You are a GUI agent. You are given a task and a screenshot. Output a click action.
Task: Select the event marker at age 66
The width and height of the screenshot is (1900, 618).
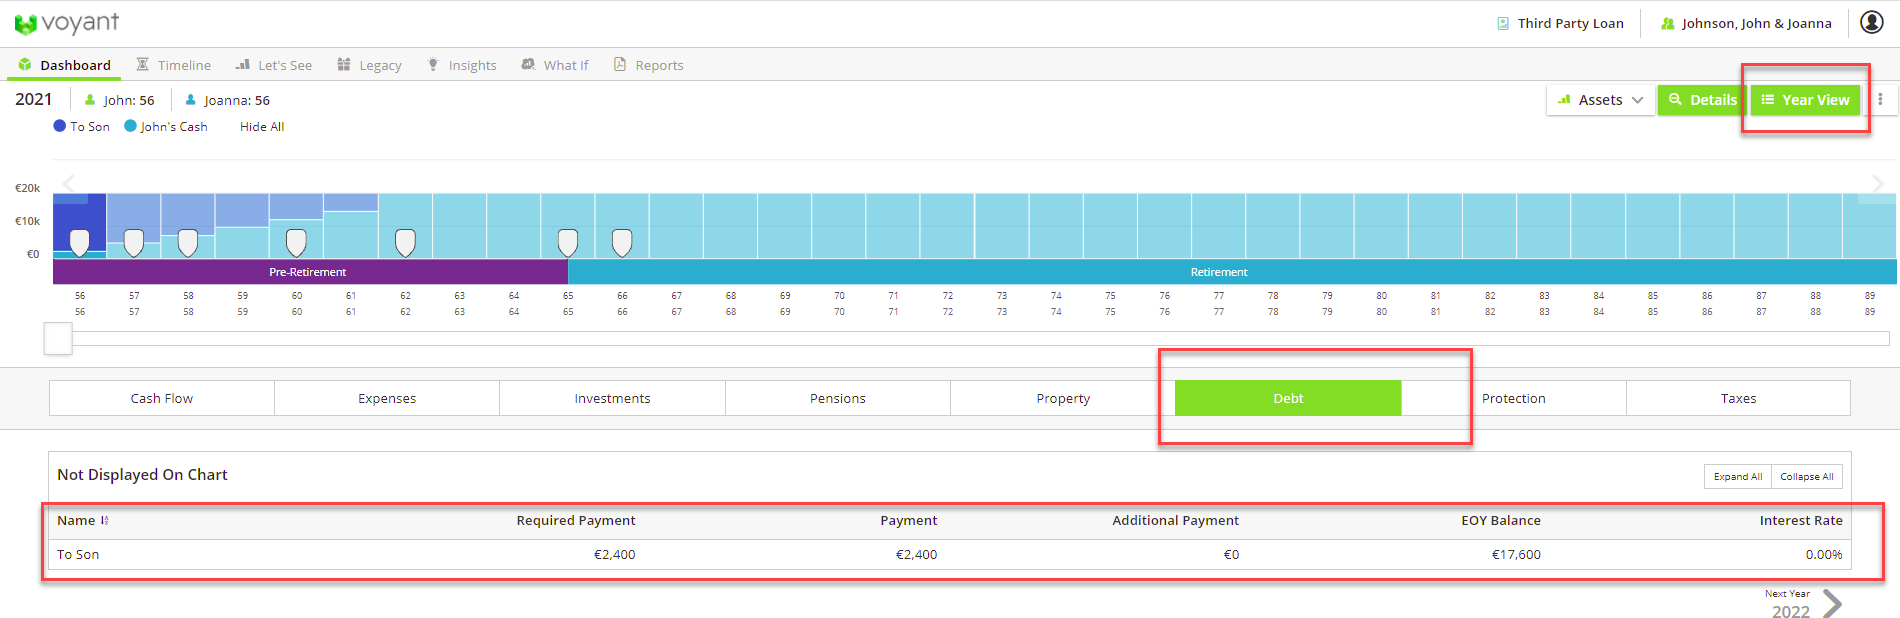point(622,242)
